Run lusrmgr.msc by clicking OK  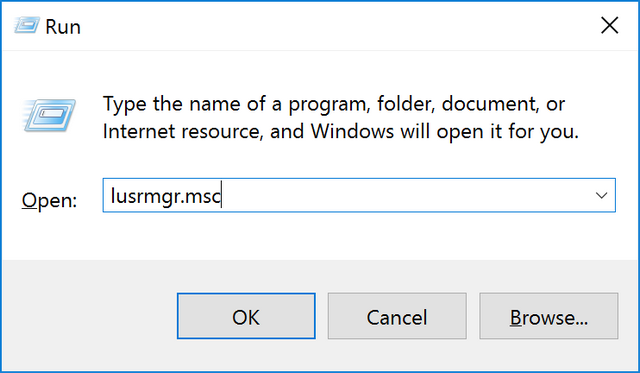tap(246, 316)
